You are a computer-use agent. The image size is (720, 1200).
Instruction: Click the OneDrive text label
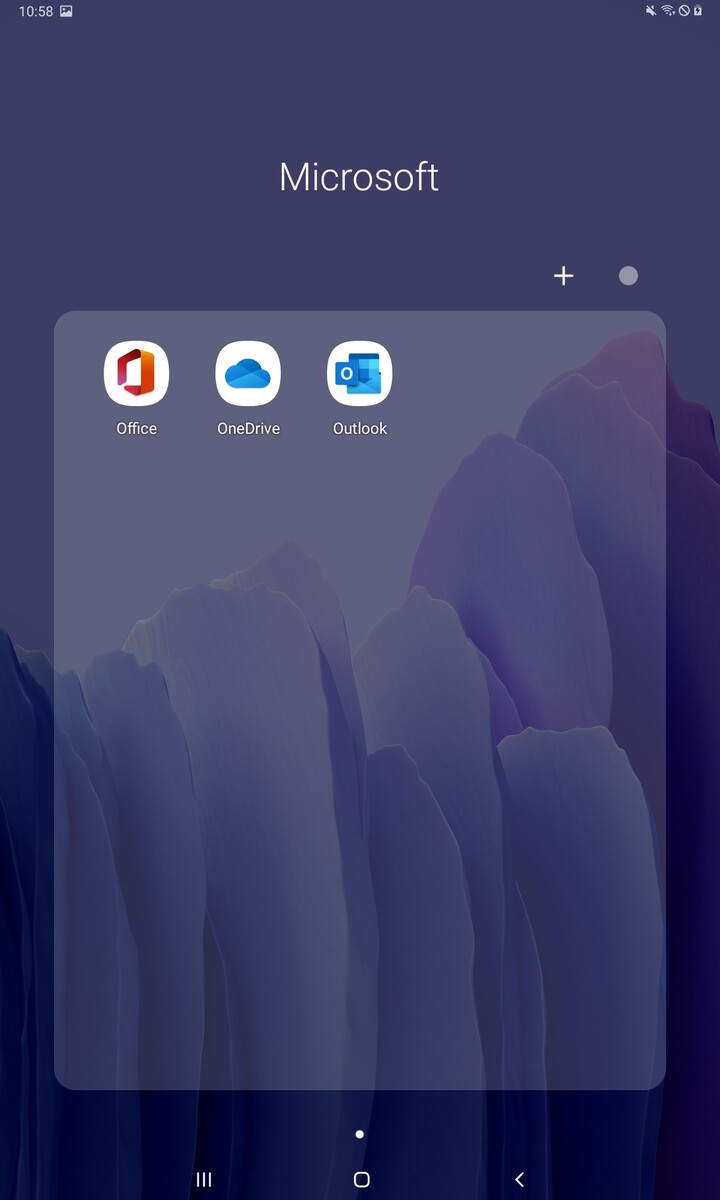tap(248, 428)
